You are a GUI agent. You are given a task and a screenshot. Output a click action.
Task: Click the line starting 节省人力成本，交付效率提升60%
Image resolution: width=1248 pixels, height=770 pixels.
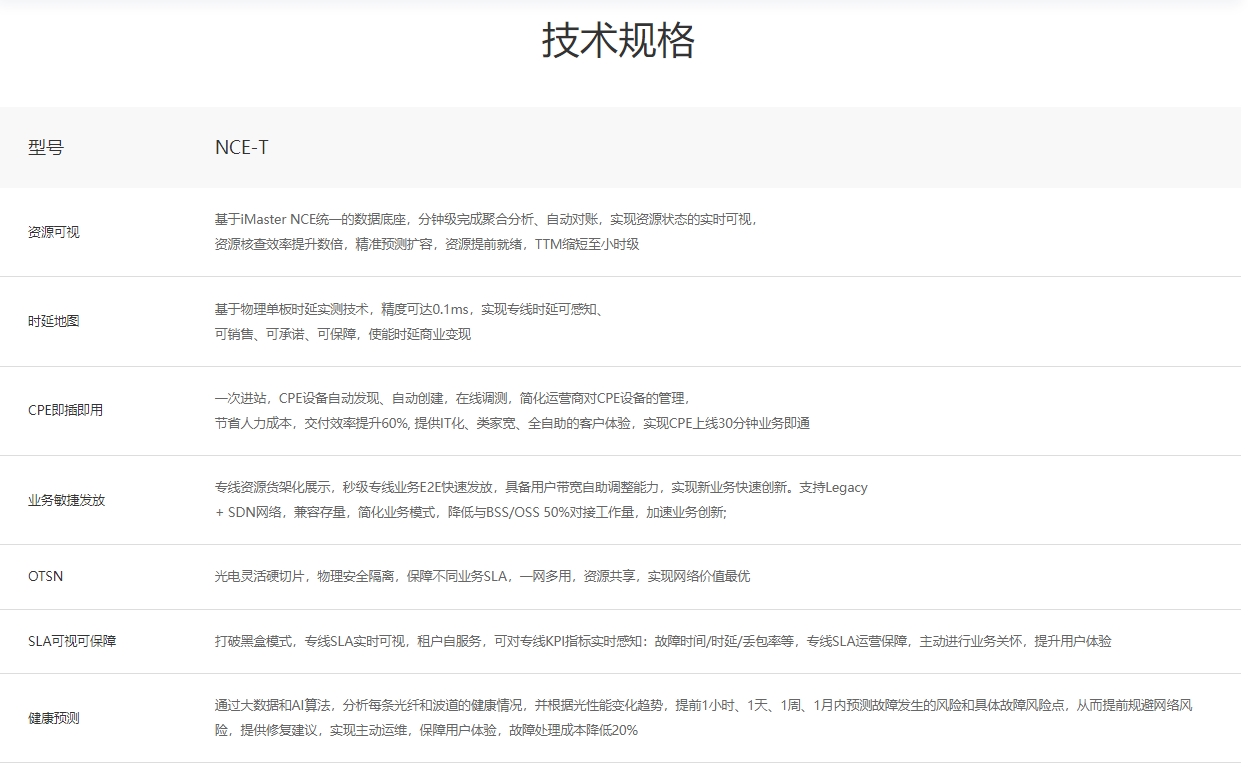click(512, 423)
